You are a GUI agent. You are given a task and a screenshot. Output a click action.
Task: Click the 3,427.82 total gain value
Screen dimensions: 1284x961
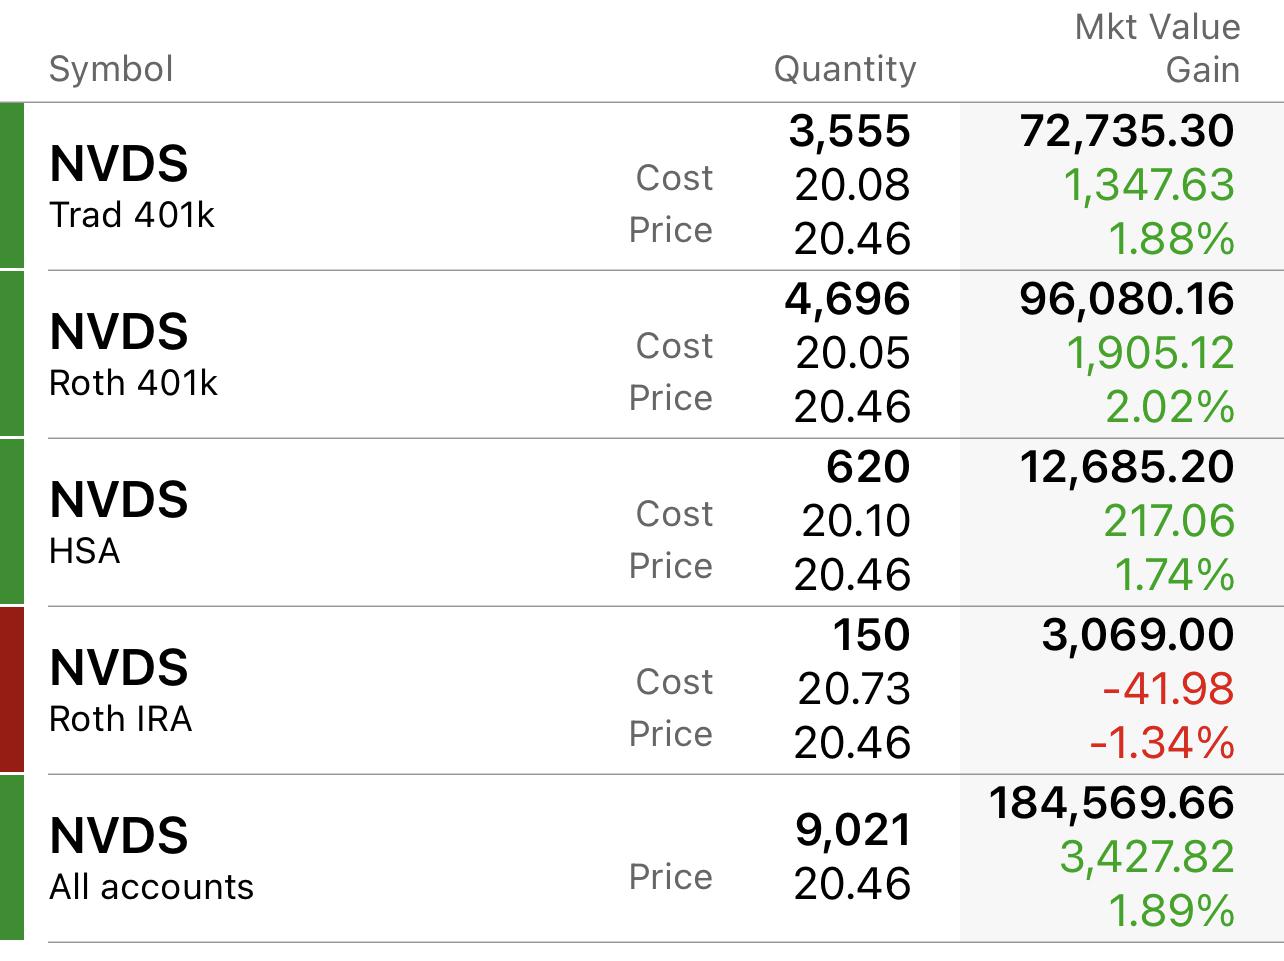point(1147,857)
